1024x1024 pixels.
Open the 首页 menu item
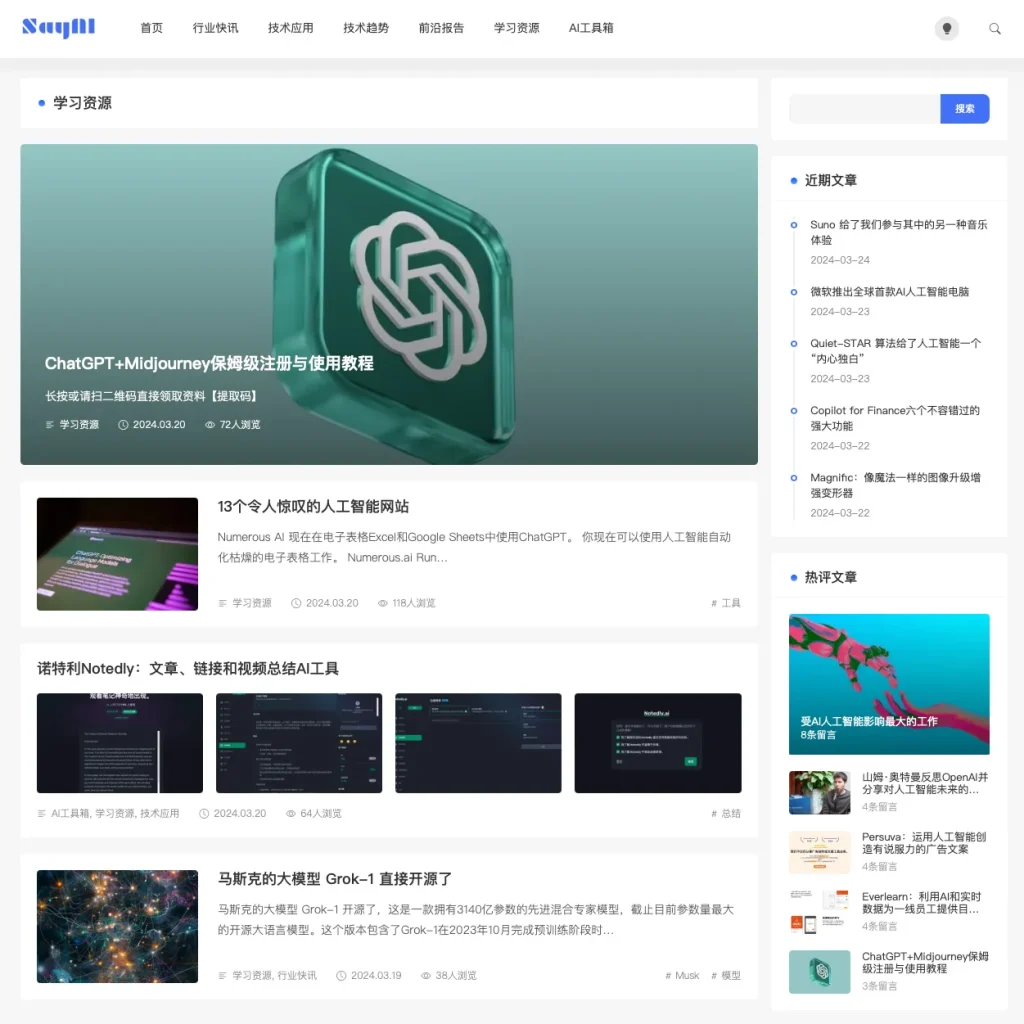152,28
